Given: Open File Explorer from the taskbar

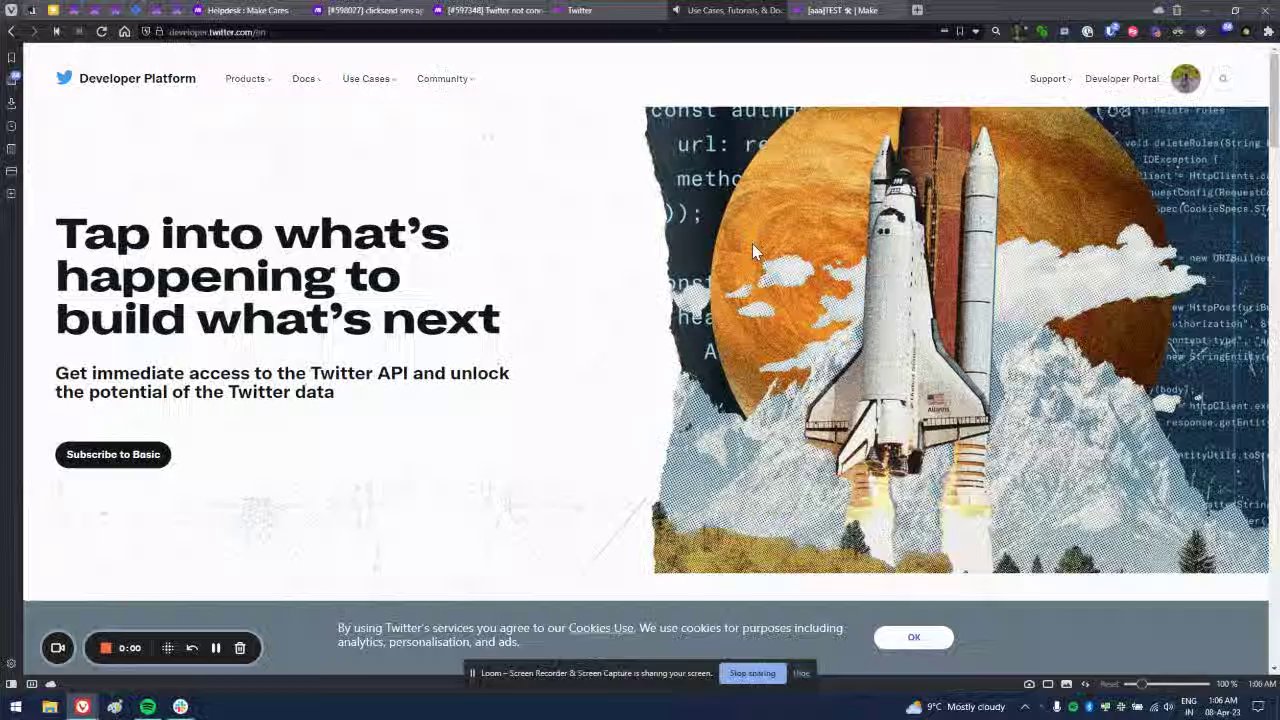Looking at the screenshot, I should click(x=49, y=707).
